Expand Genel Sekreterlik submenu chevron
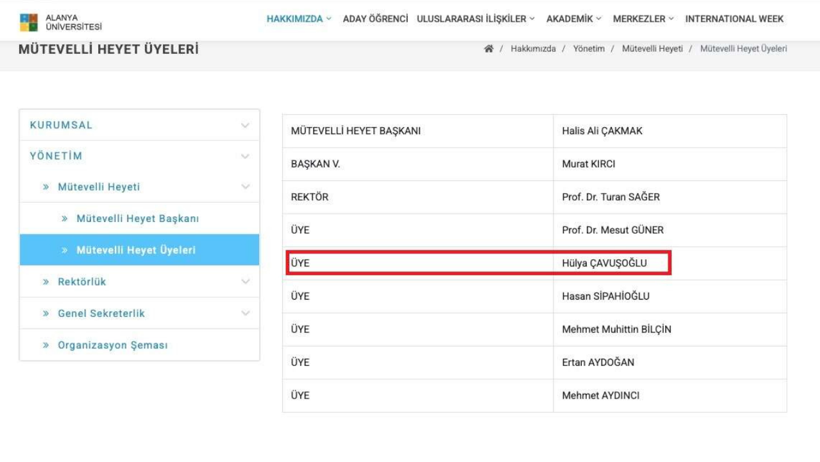This screenshot has height=462, width=820. pyautogui.click(x=245, y=313)
